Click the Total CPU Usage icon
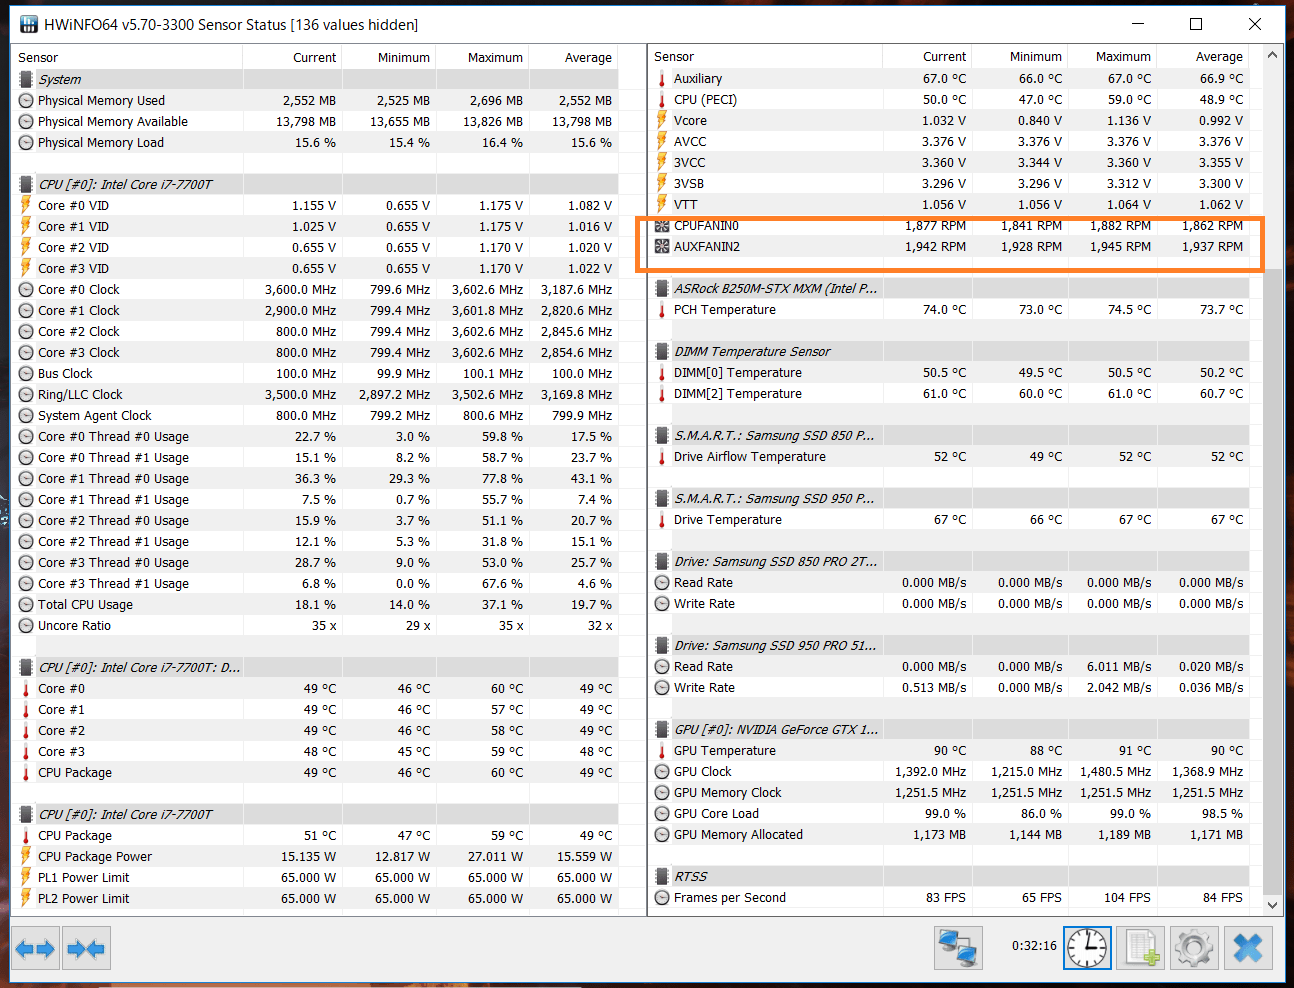1294x988 pixels. point(26,604)
